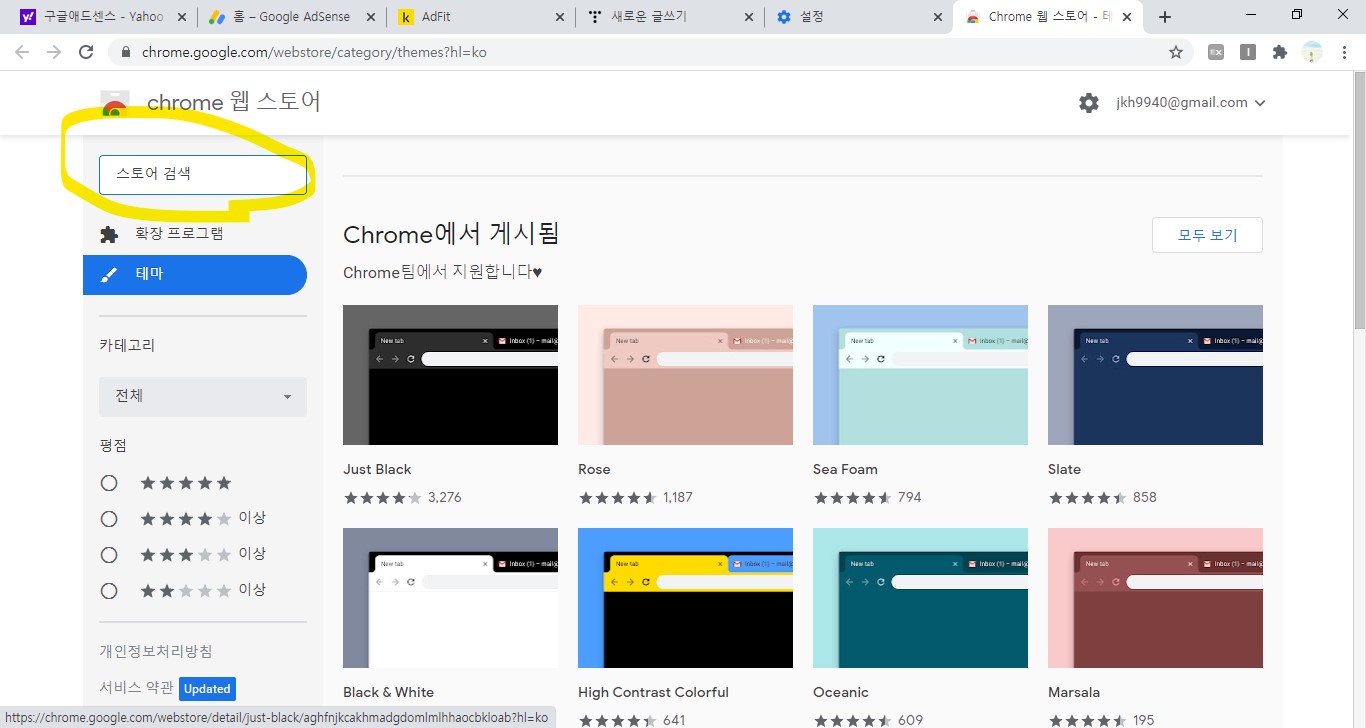
Task: Click the first extension icon beside the star
Action: [x=1216, y=52]
